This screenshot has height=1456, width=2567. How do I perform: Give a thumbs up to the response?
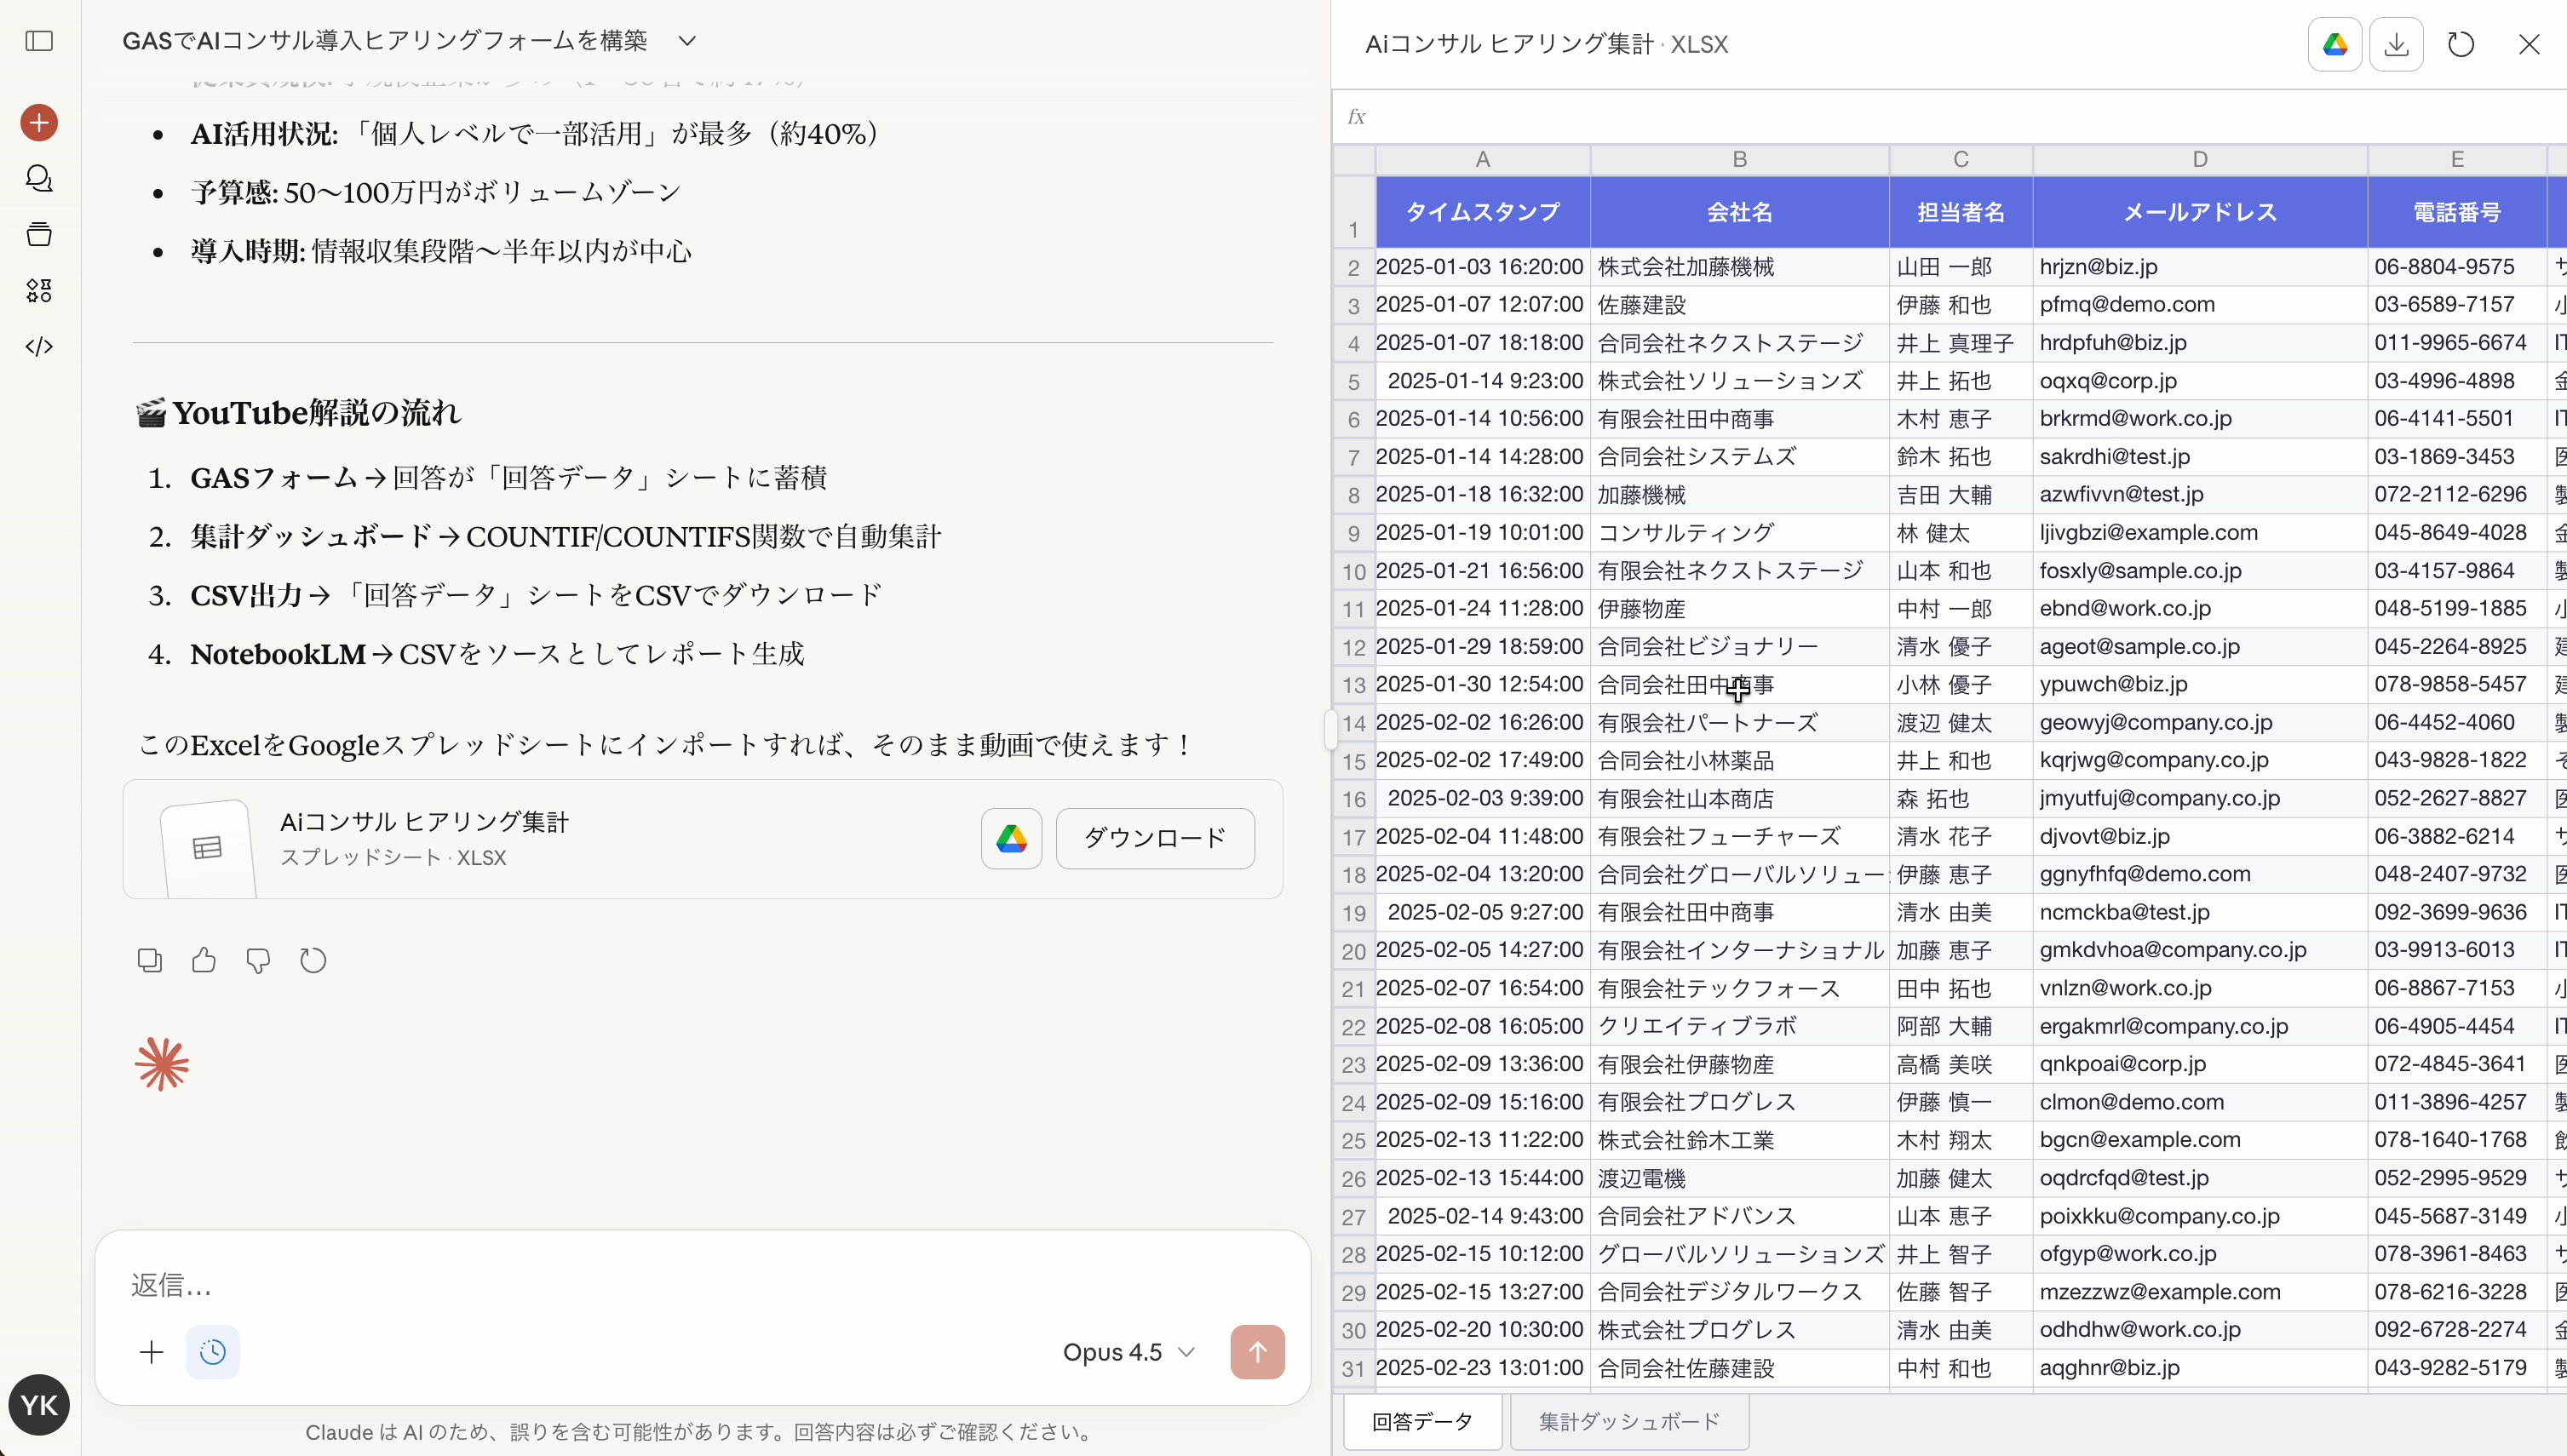tap(203, 959)
